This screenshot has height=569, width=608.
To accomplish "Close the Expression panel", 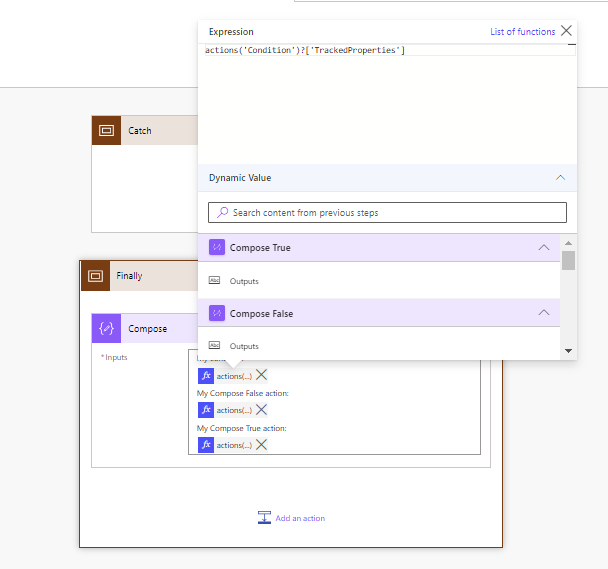I will pos(566,31).
